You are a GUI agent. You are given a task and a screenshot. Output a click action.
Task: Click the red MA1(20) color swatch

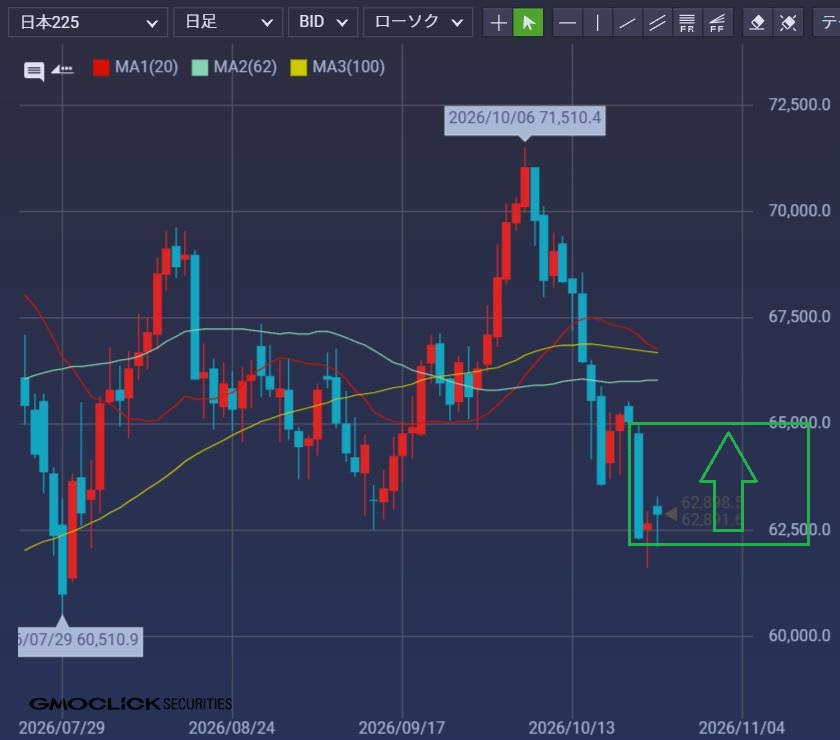coord(101,68)
